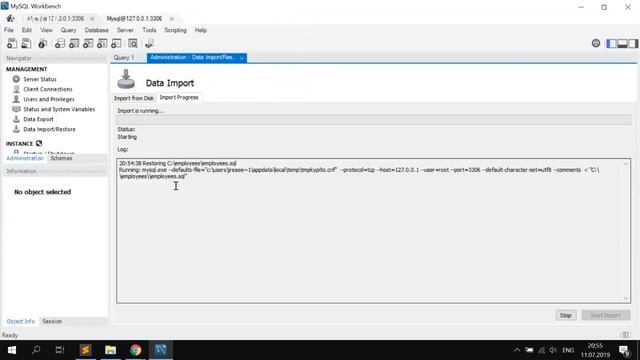
Task: Open Workbench preferences gear icon
Action: [596, 43]
